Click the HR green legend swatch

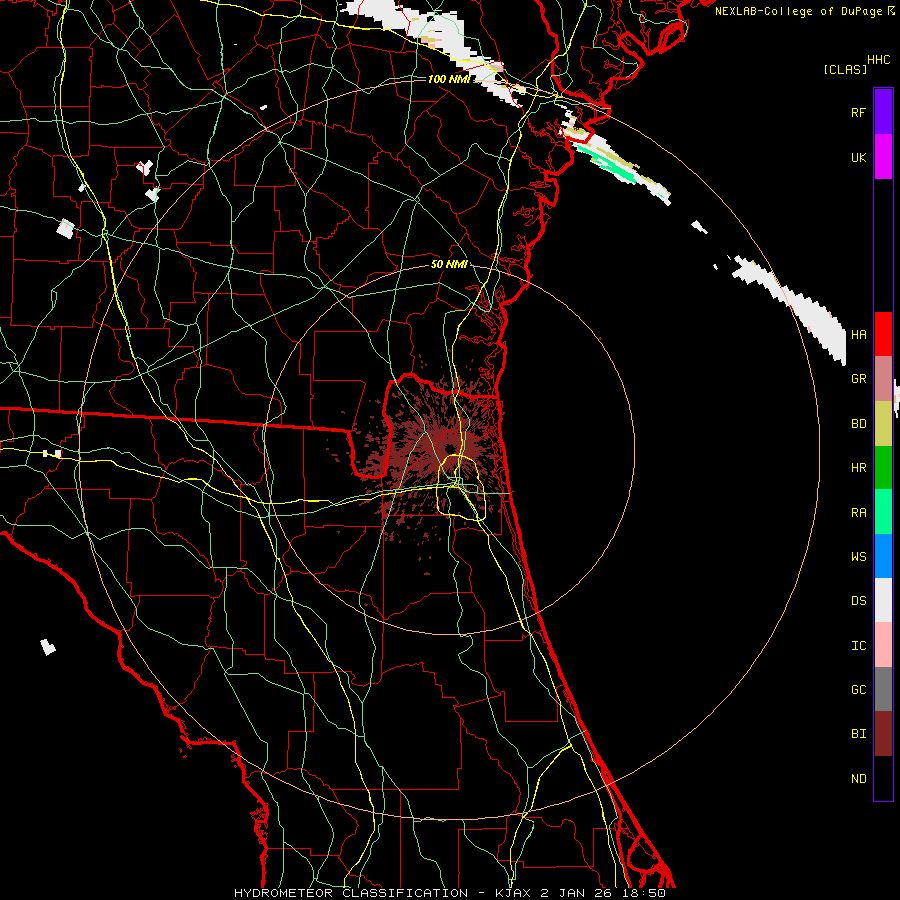(883, 467)
